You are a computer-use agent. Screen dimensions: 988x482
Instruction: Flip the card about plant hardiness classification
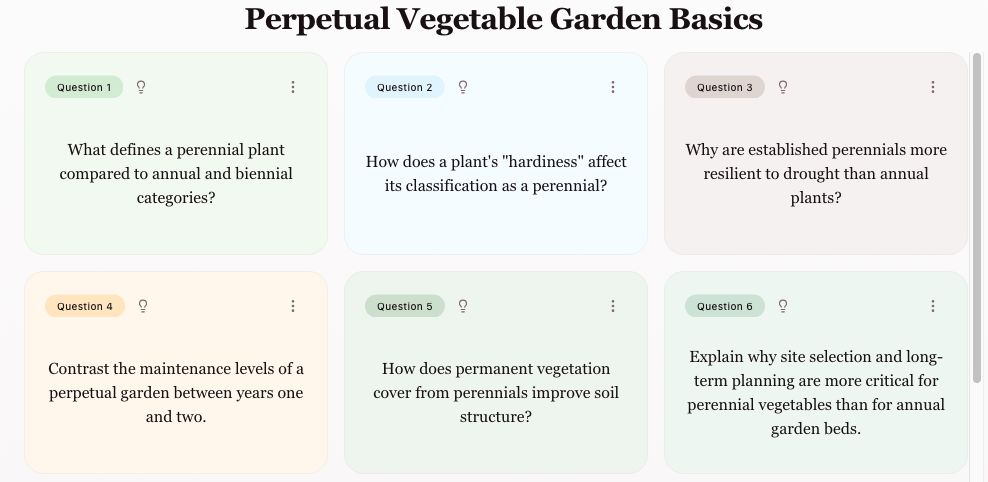[496, 174]
